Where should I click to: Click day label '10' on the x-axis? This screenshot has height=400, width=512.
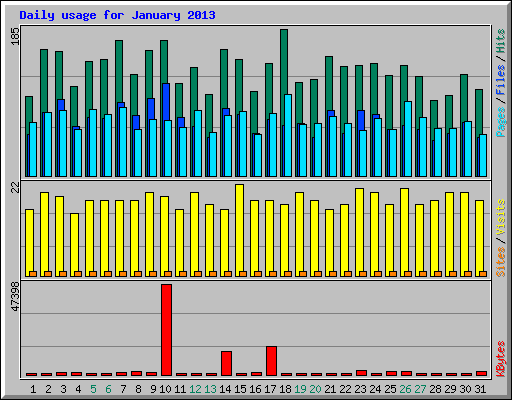[165, 389]
